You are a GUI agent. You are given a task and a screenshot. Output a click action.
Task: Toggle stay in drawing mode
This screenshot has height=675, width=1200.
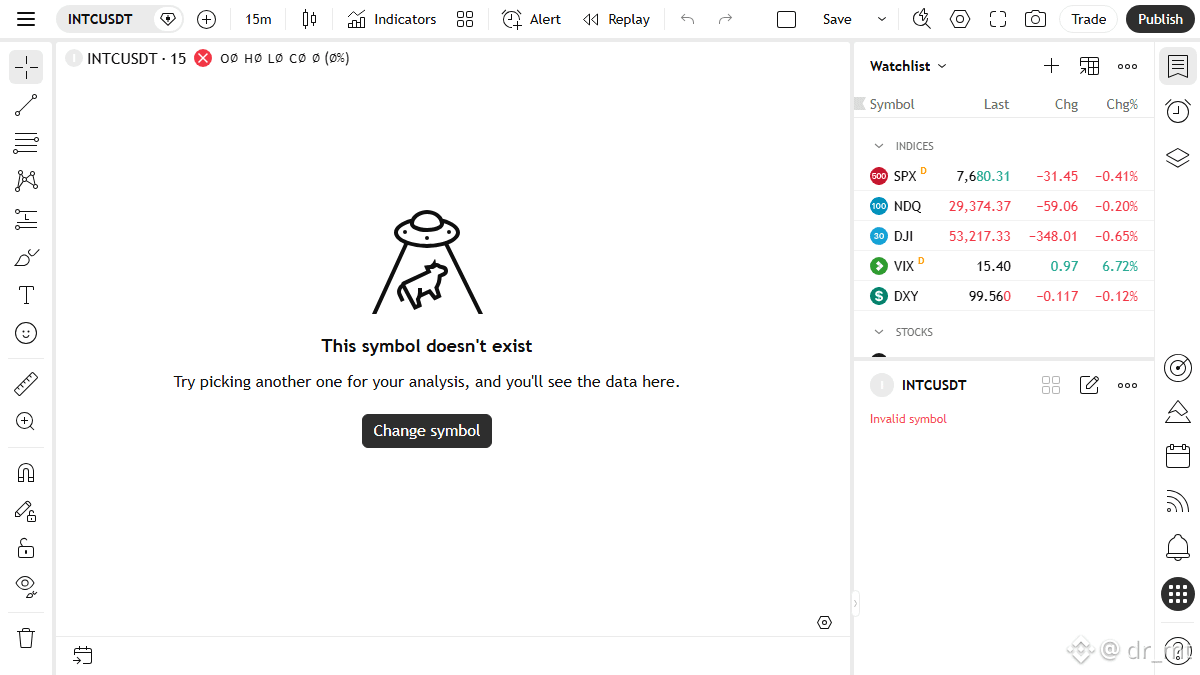coord(26,510)
